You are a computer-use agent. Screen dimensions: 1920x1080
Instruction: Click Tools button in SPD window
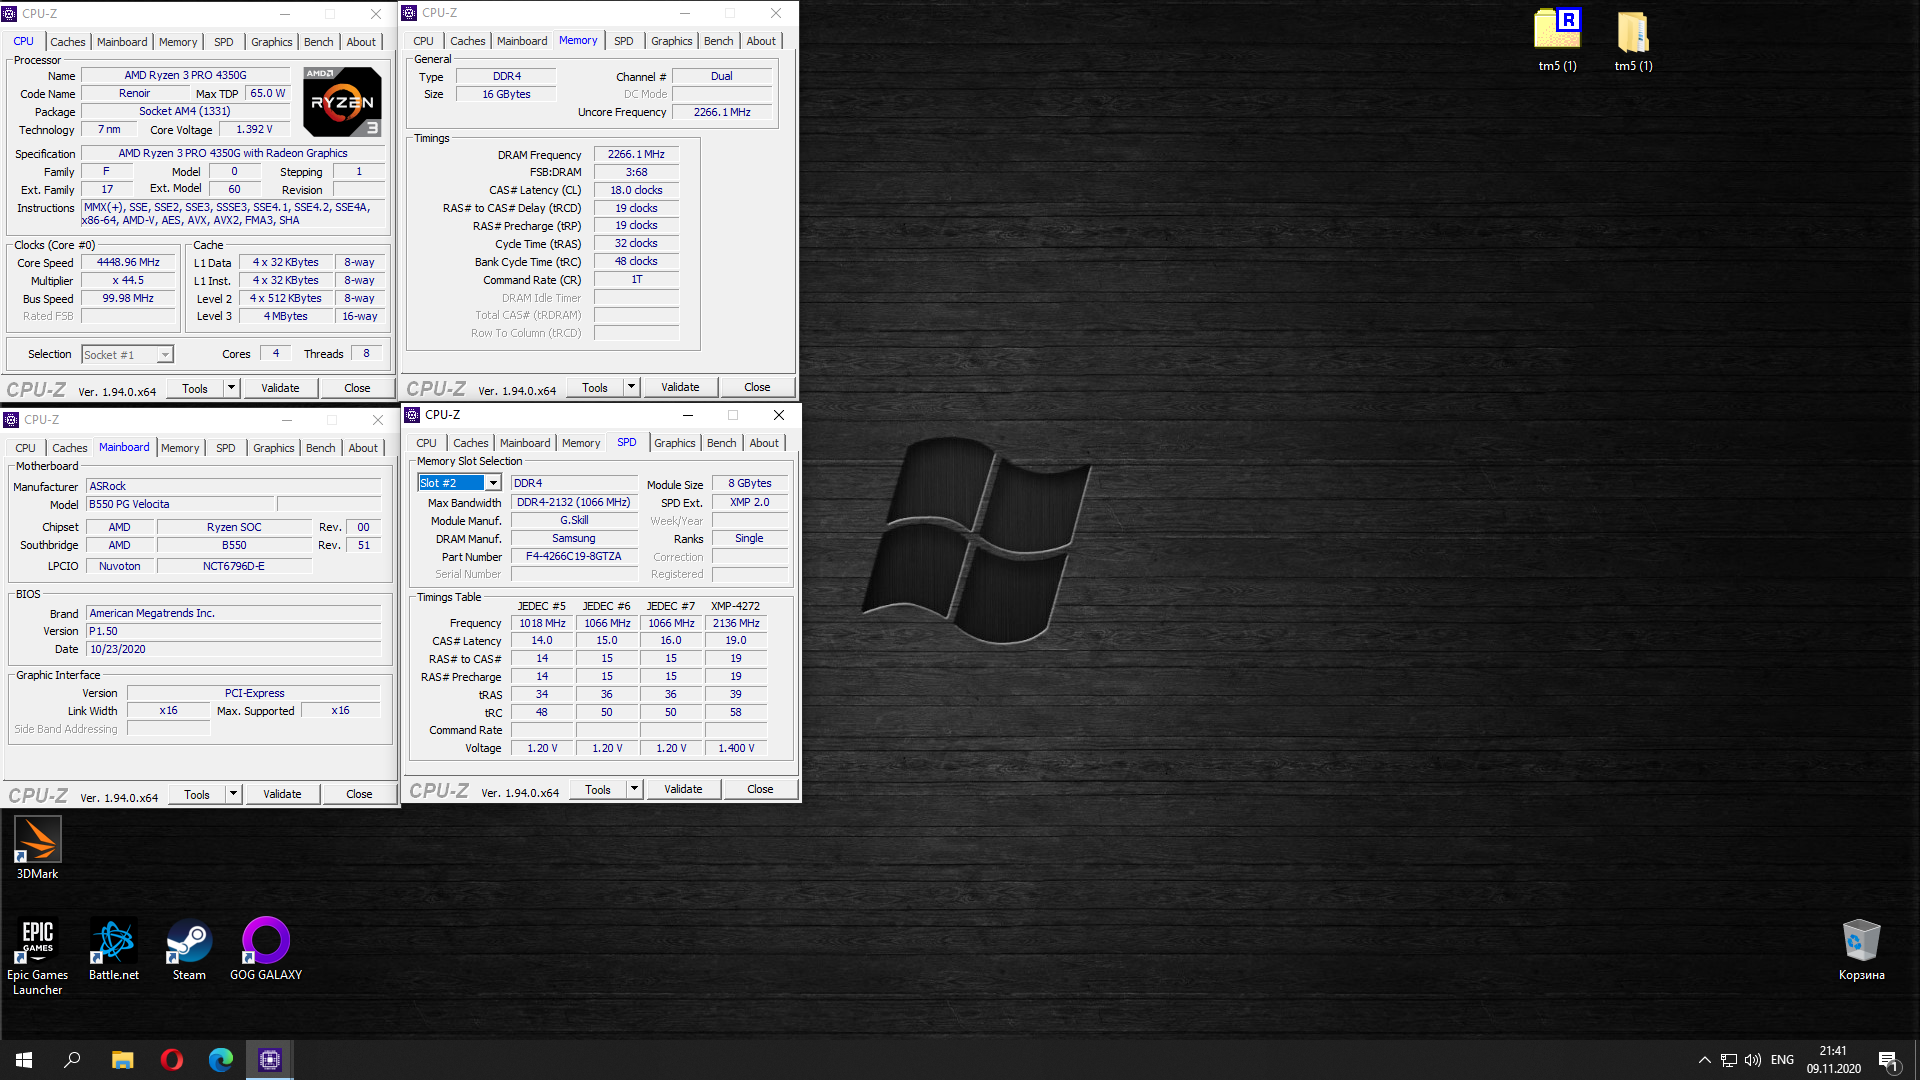[598, 789]
